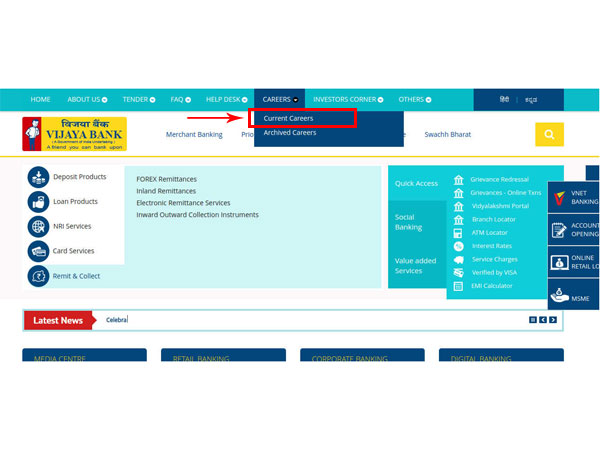Go to the HOME menu item

pyautogui.click(x=40, y=99)
